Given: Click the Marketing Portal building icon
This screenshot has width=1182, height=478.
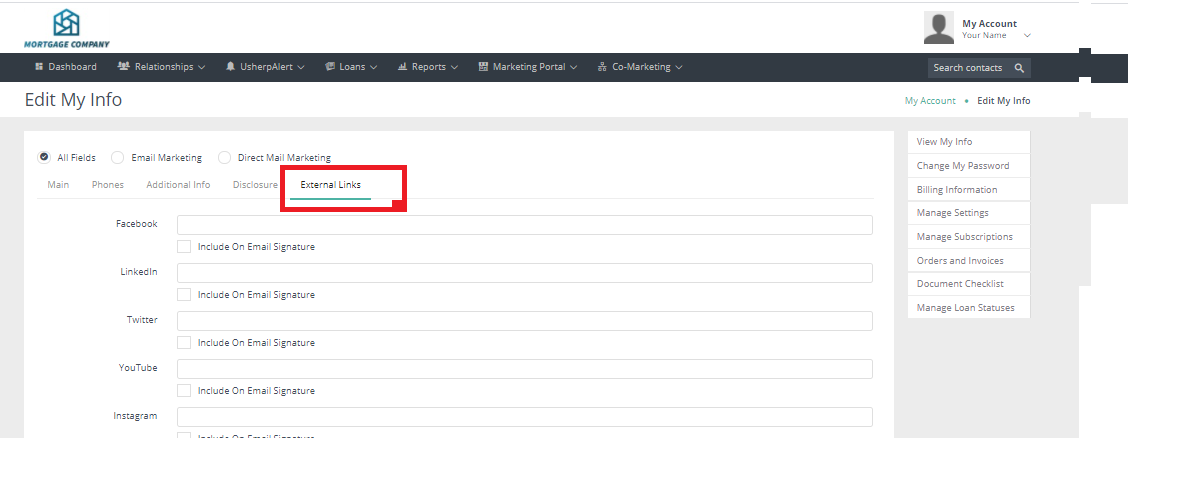Looking at the screenshot, I should tap(483, 67).
